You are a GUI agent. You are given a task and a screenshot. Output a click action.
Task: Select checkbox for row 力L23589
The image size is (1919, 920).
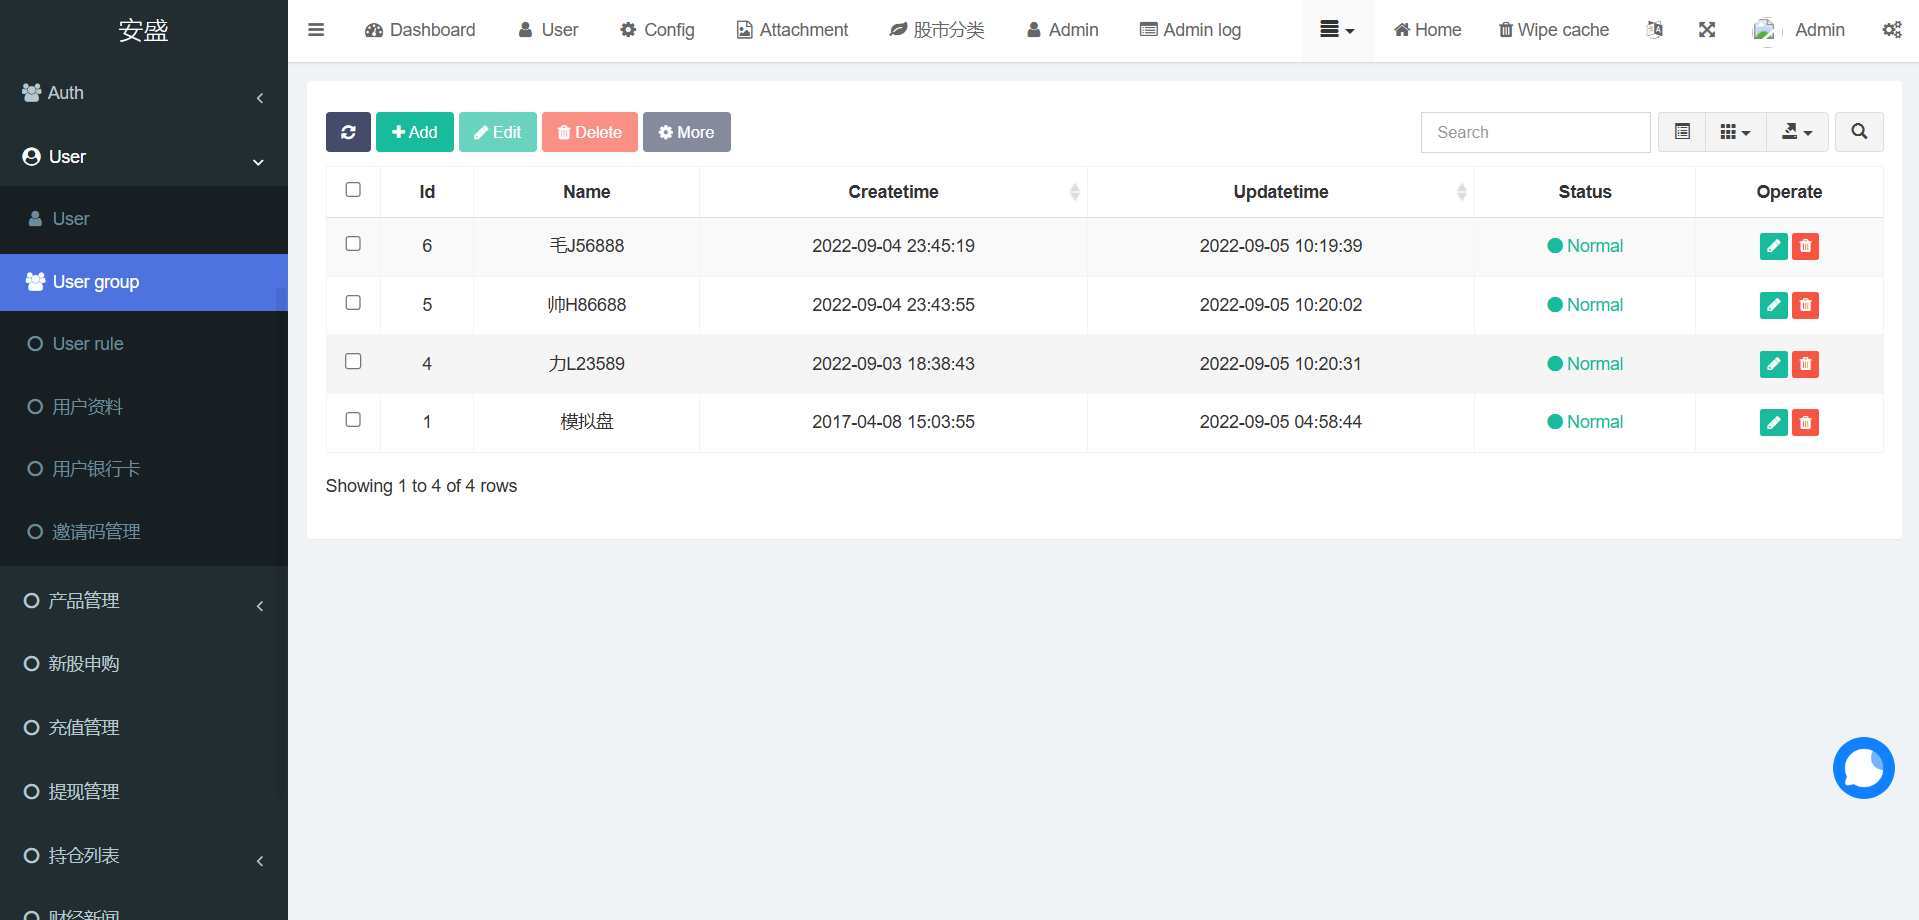pyautogui.click(x=353, y=362)
